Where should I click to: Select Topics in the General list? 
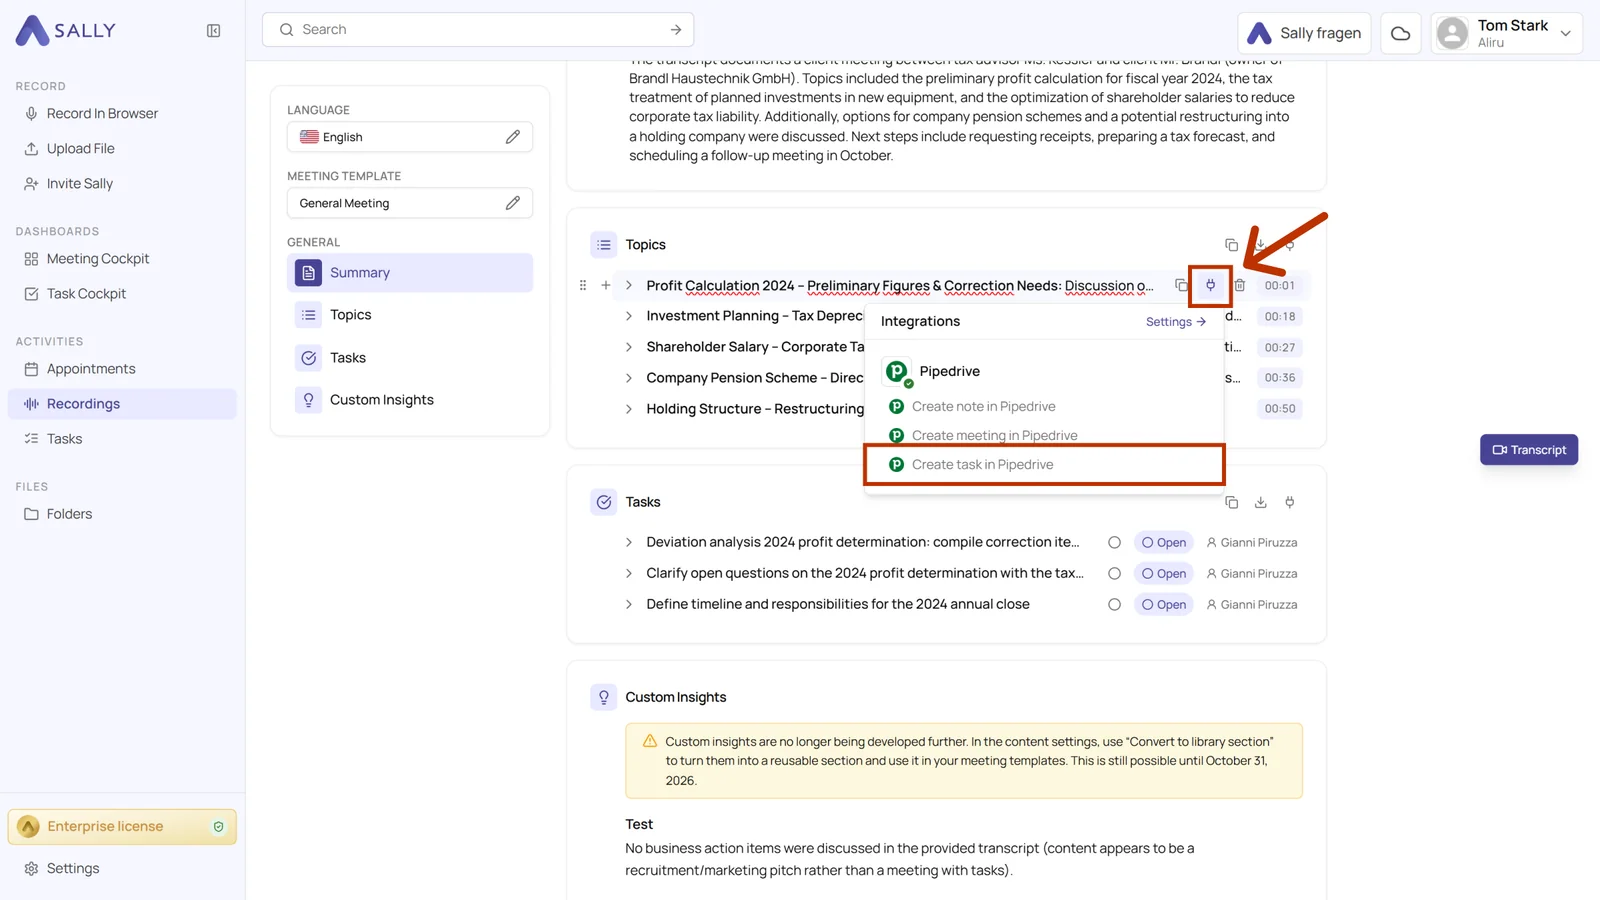tap(350, 315)
